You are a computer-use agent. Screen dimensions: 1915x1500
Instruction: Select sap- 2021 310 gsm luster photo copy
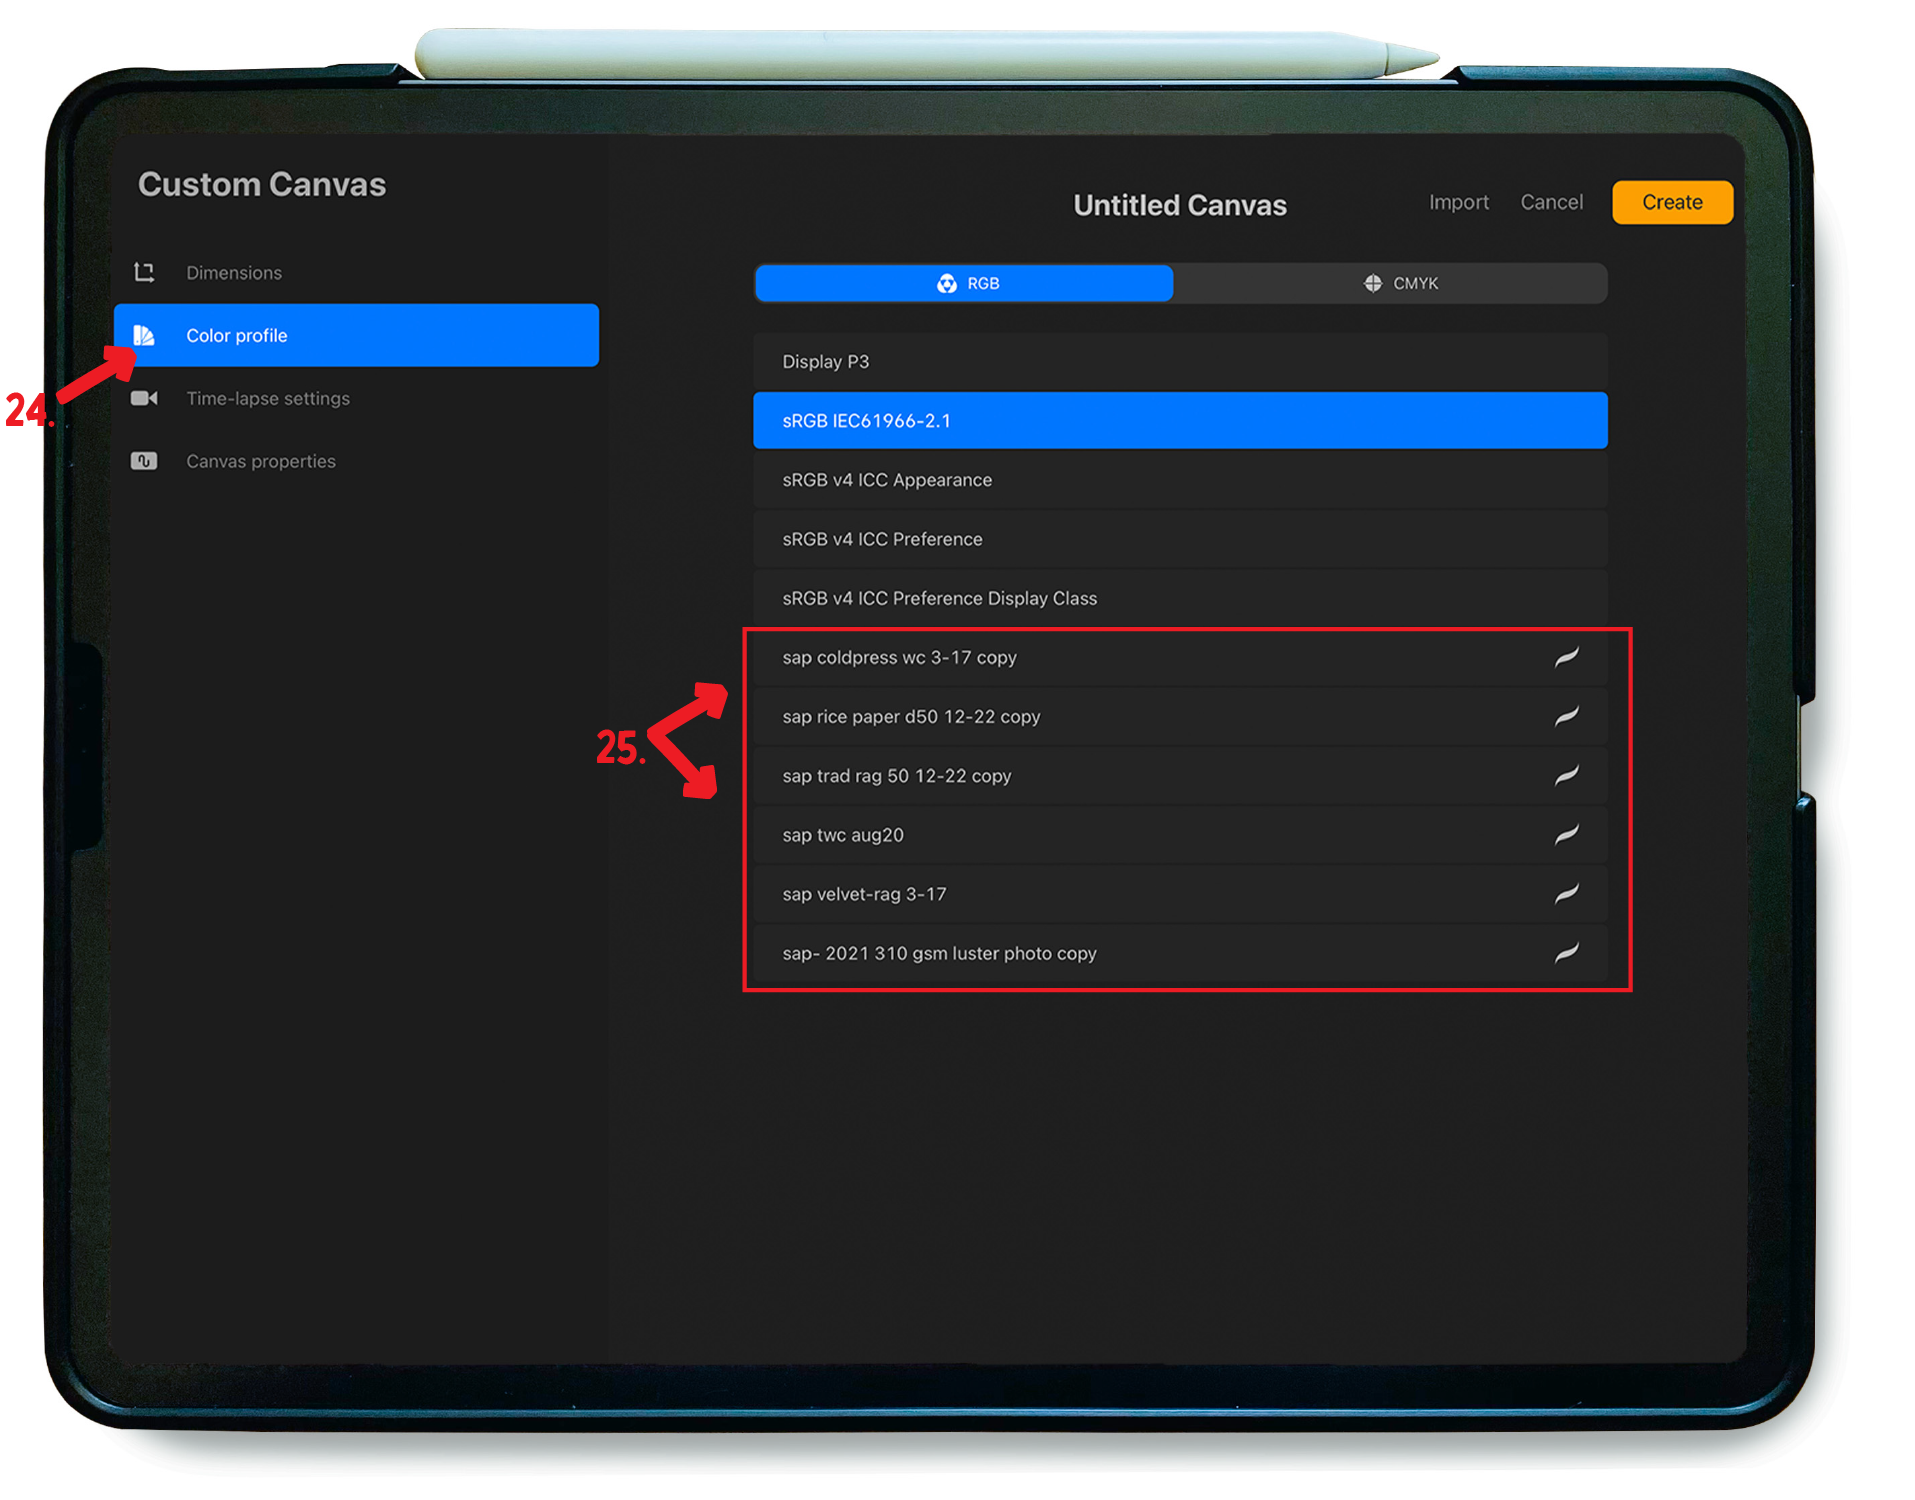coord(1180,952)
